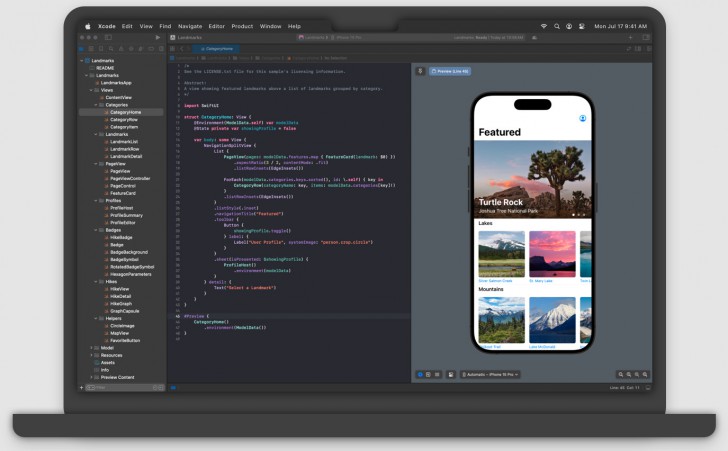Tap the St. Mary Lake thumbnail

[x=552, y=254]
